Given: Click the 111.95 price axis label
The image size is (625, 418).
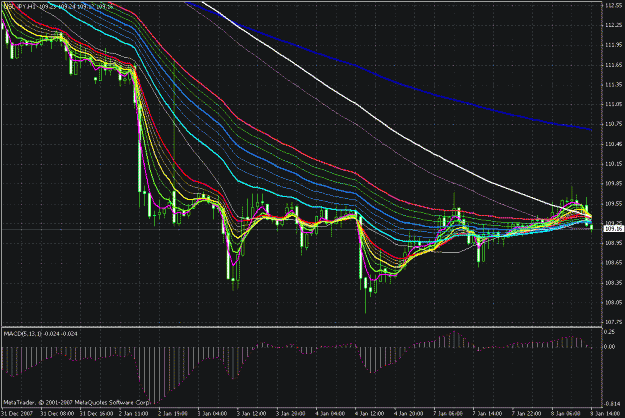Looking at the screenshot, I should tap(614, 45).
